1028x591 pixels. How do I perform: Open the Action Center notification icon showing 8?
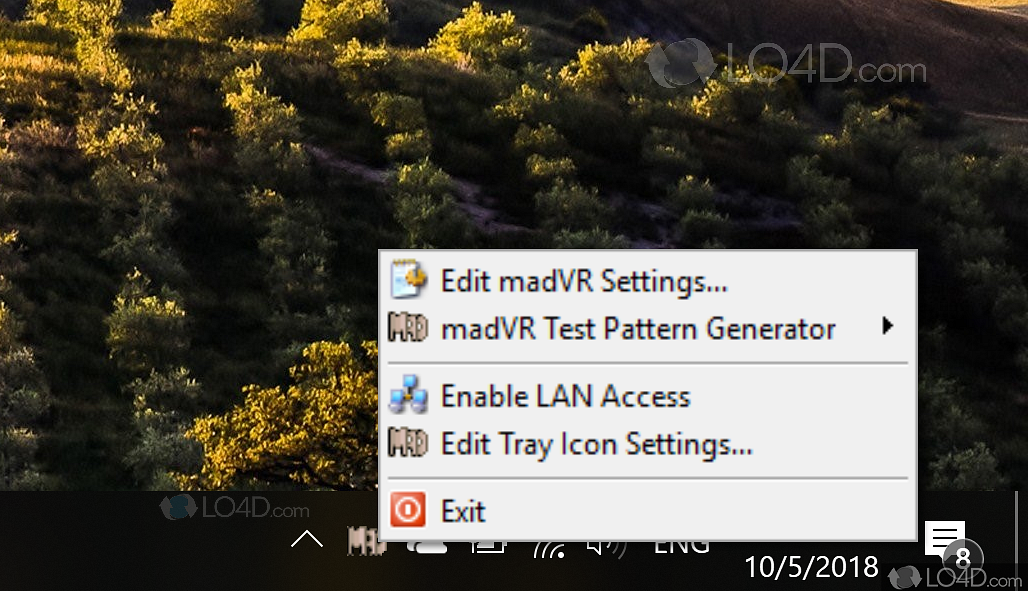click(x=945, y=542)
